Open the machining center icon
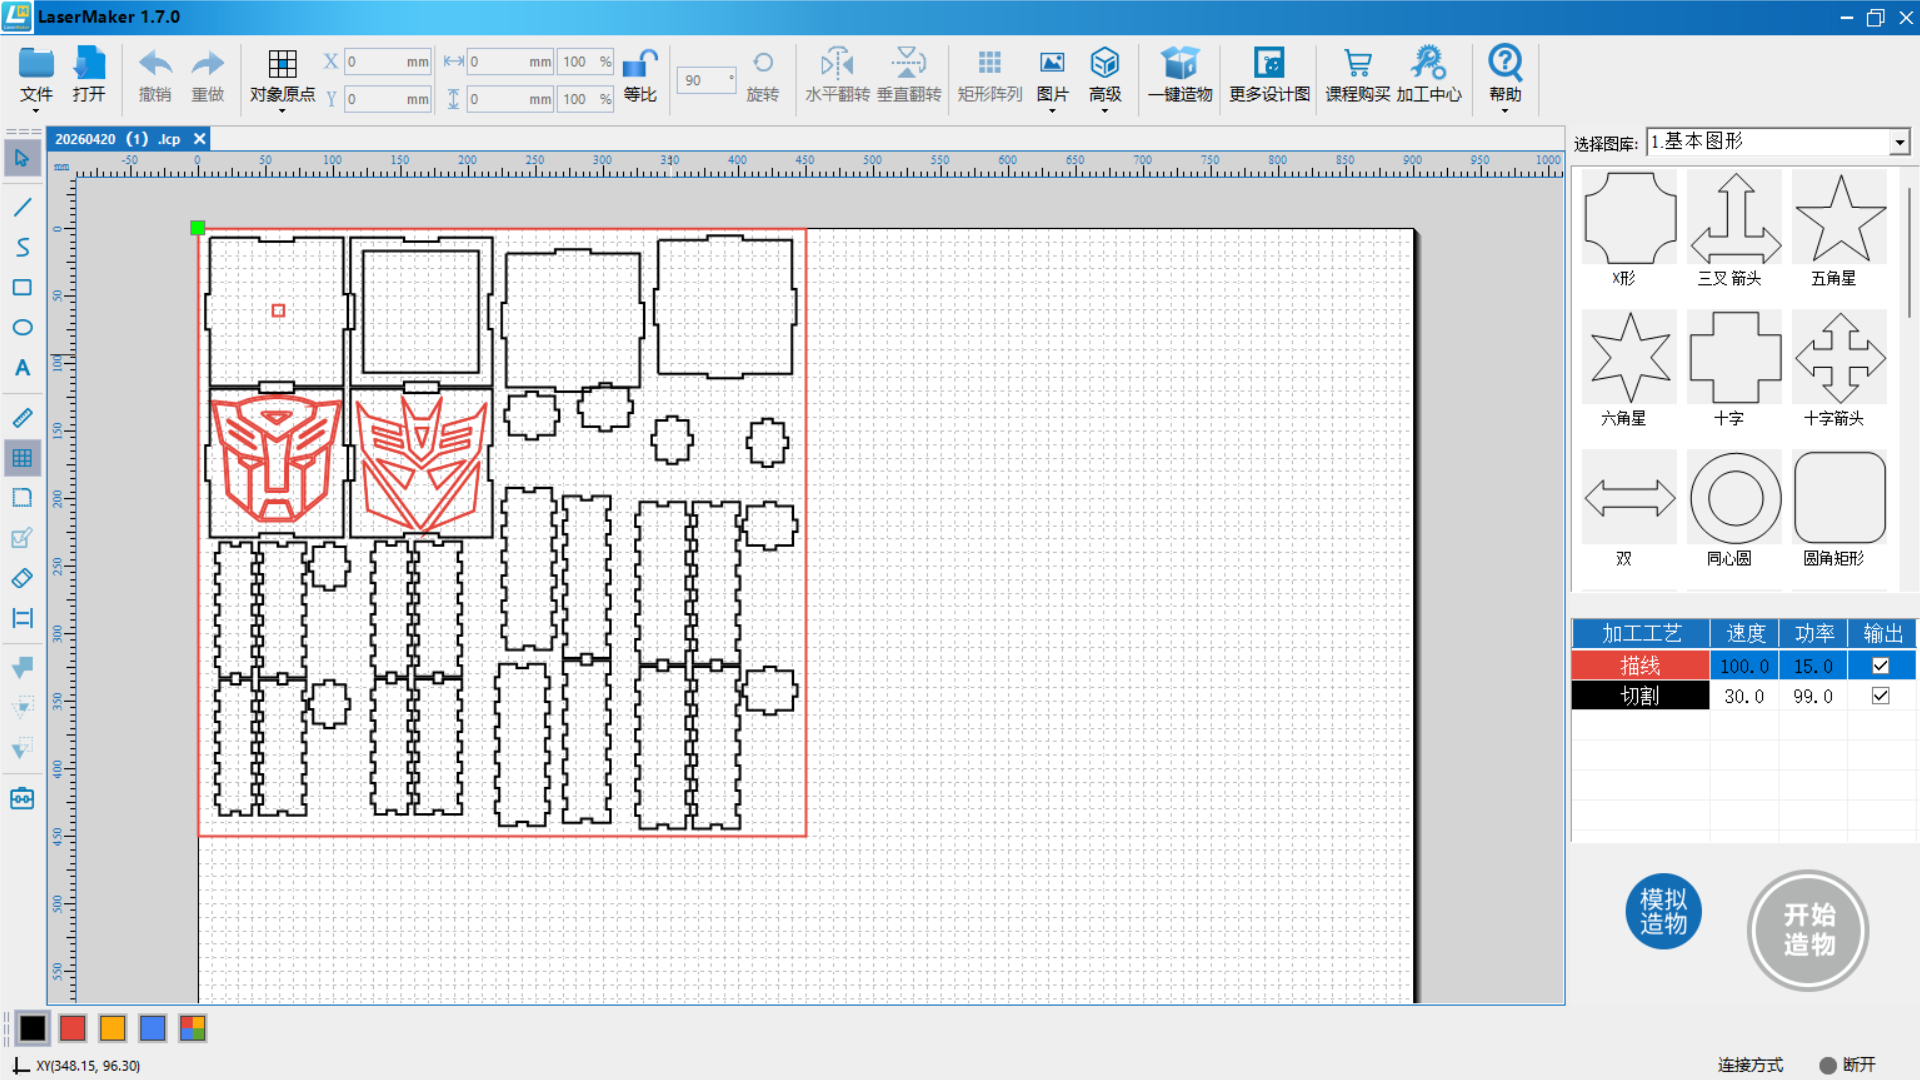This screenshot has width=1920, height=1080. pyautogui.click(x=1428, y=63)
